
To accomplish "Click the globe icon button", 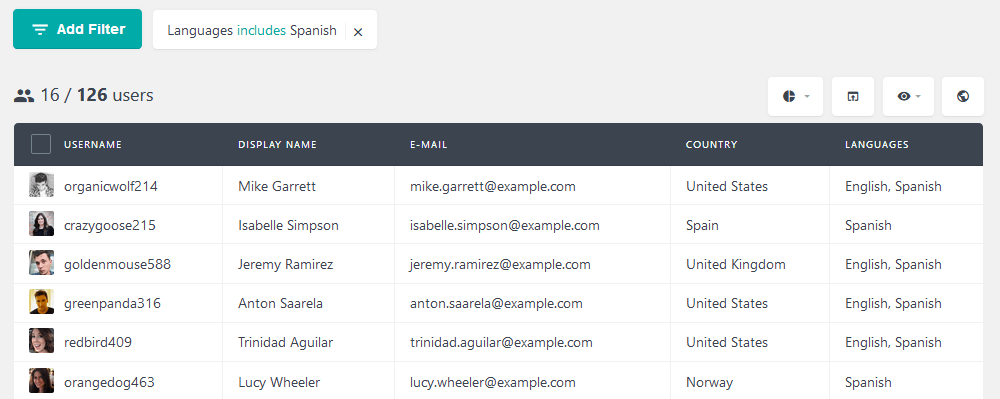I will (x=963, y=96).
